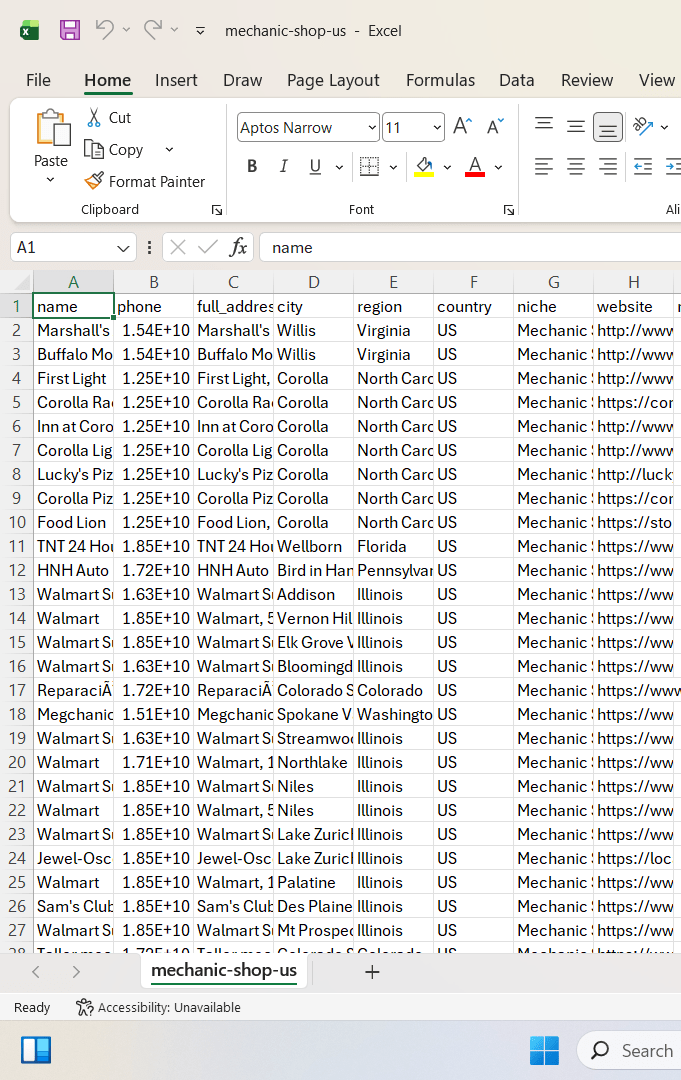
Task: Open the Clipboard dialog launcher
Action: tap(217, 210)
